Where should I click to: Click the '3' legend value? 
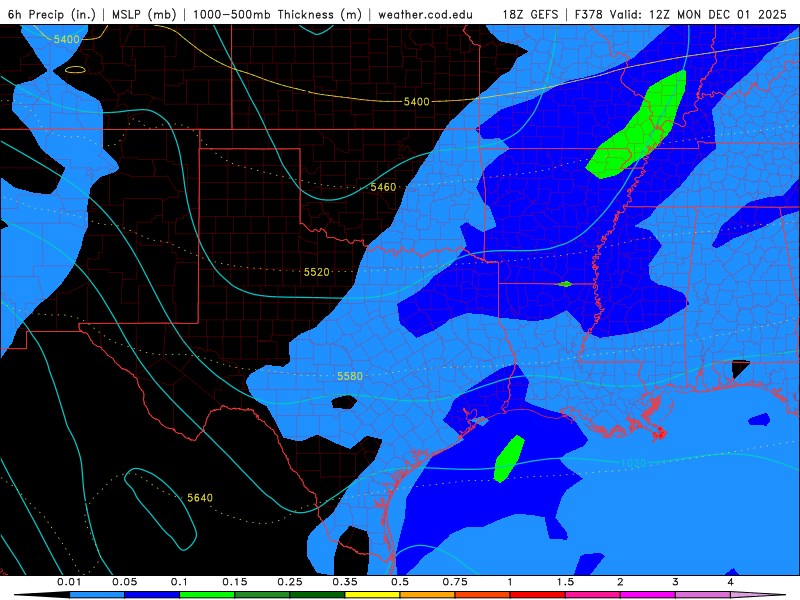676,582
